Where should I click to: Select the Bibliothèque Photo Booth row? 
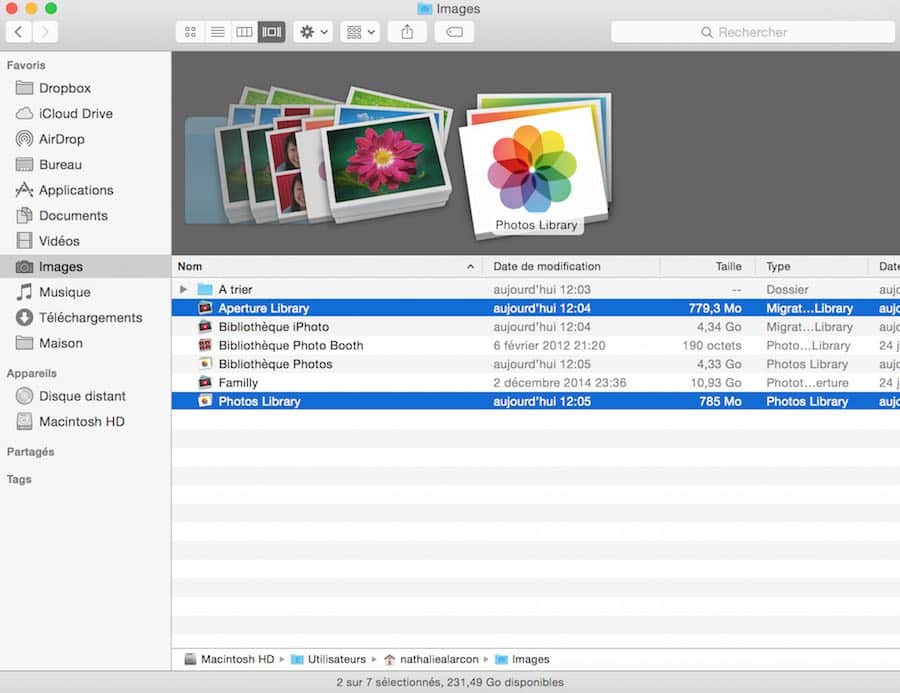tap(536, 346)
